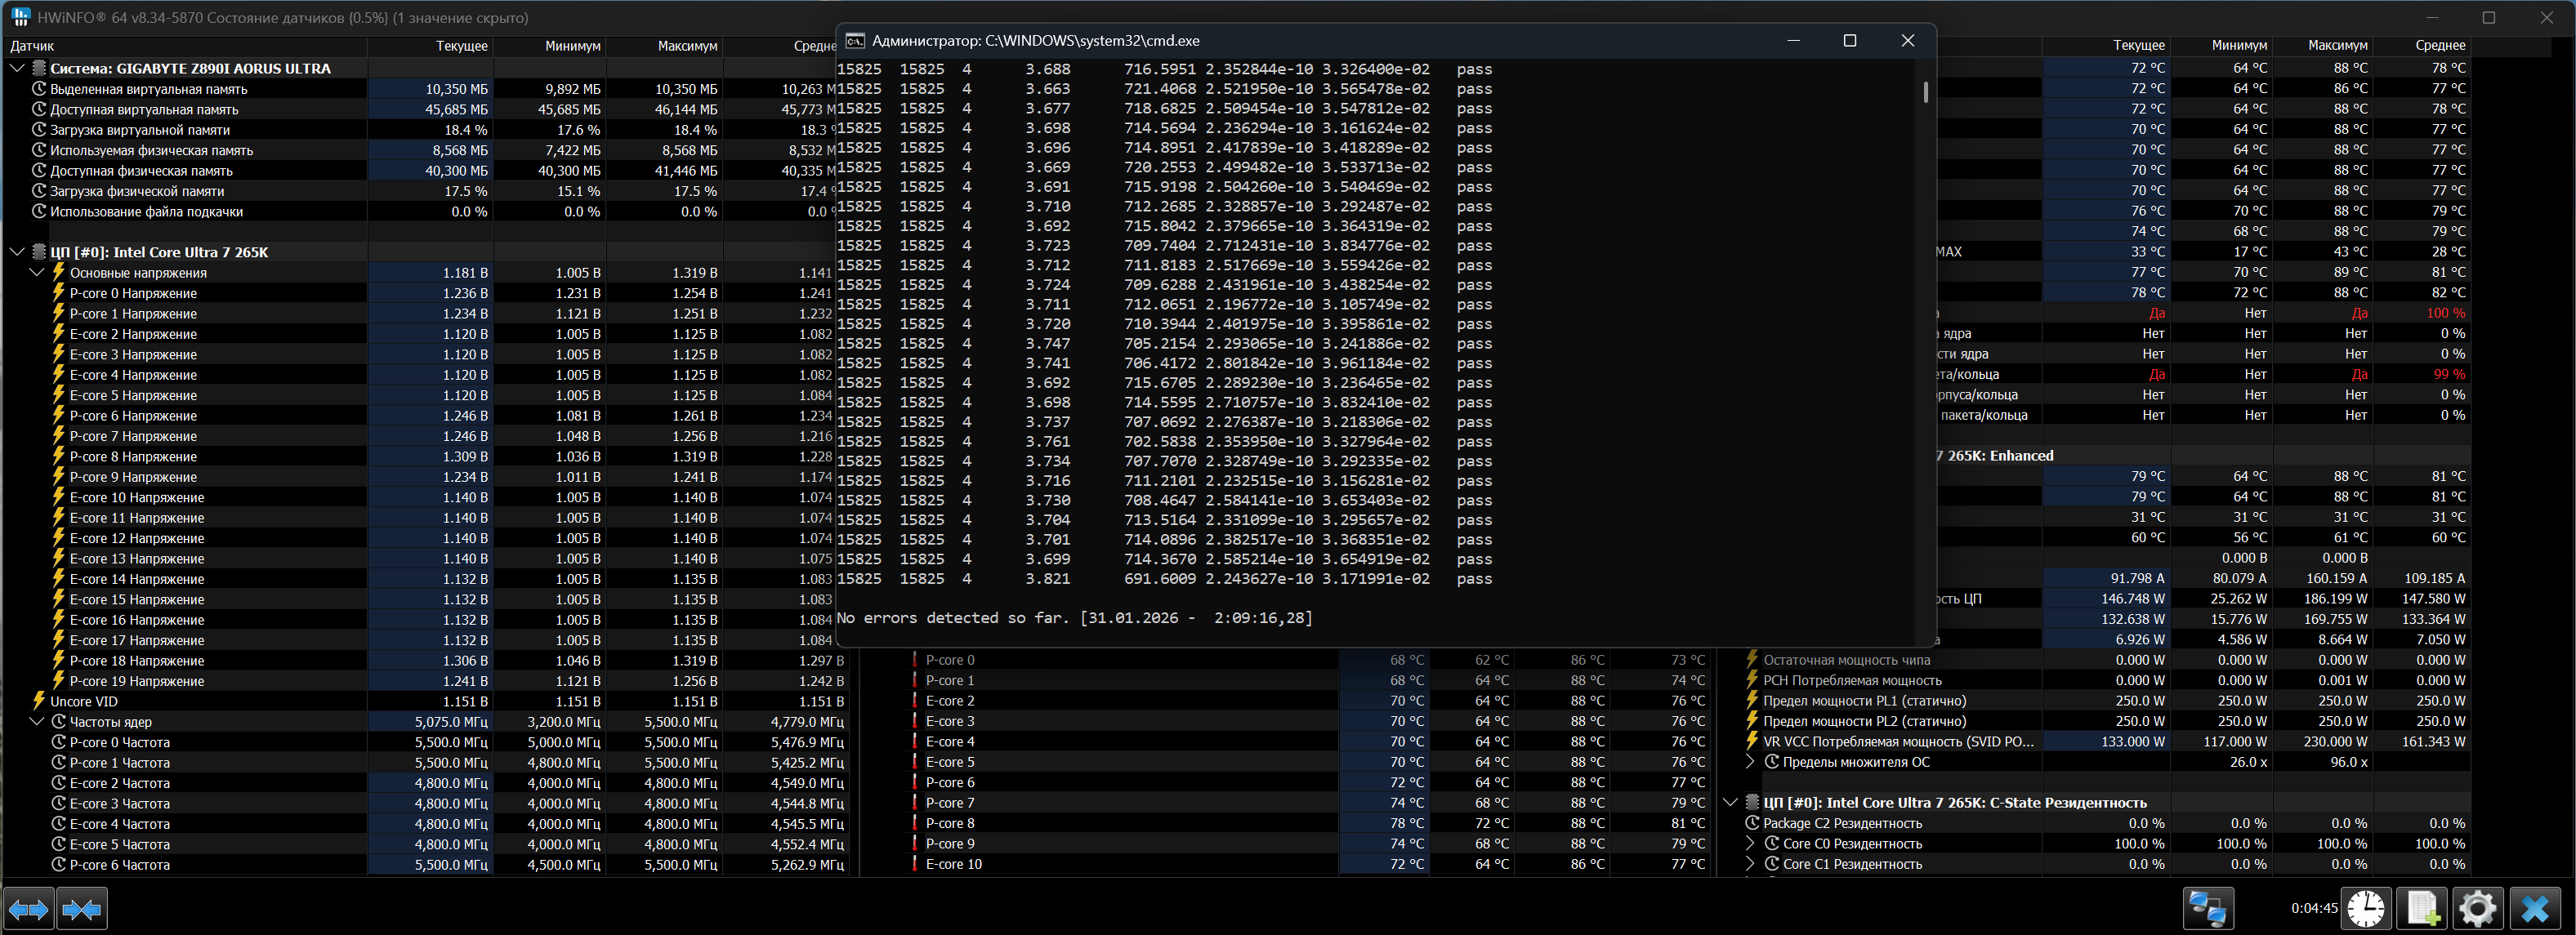Click the HWiNFO app icon in title bar
This screenshot has width=2576, height=935.
pos(20,18)
